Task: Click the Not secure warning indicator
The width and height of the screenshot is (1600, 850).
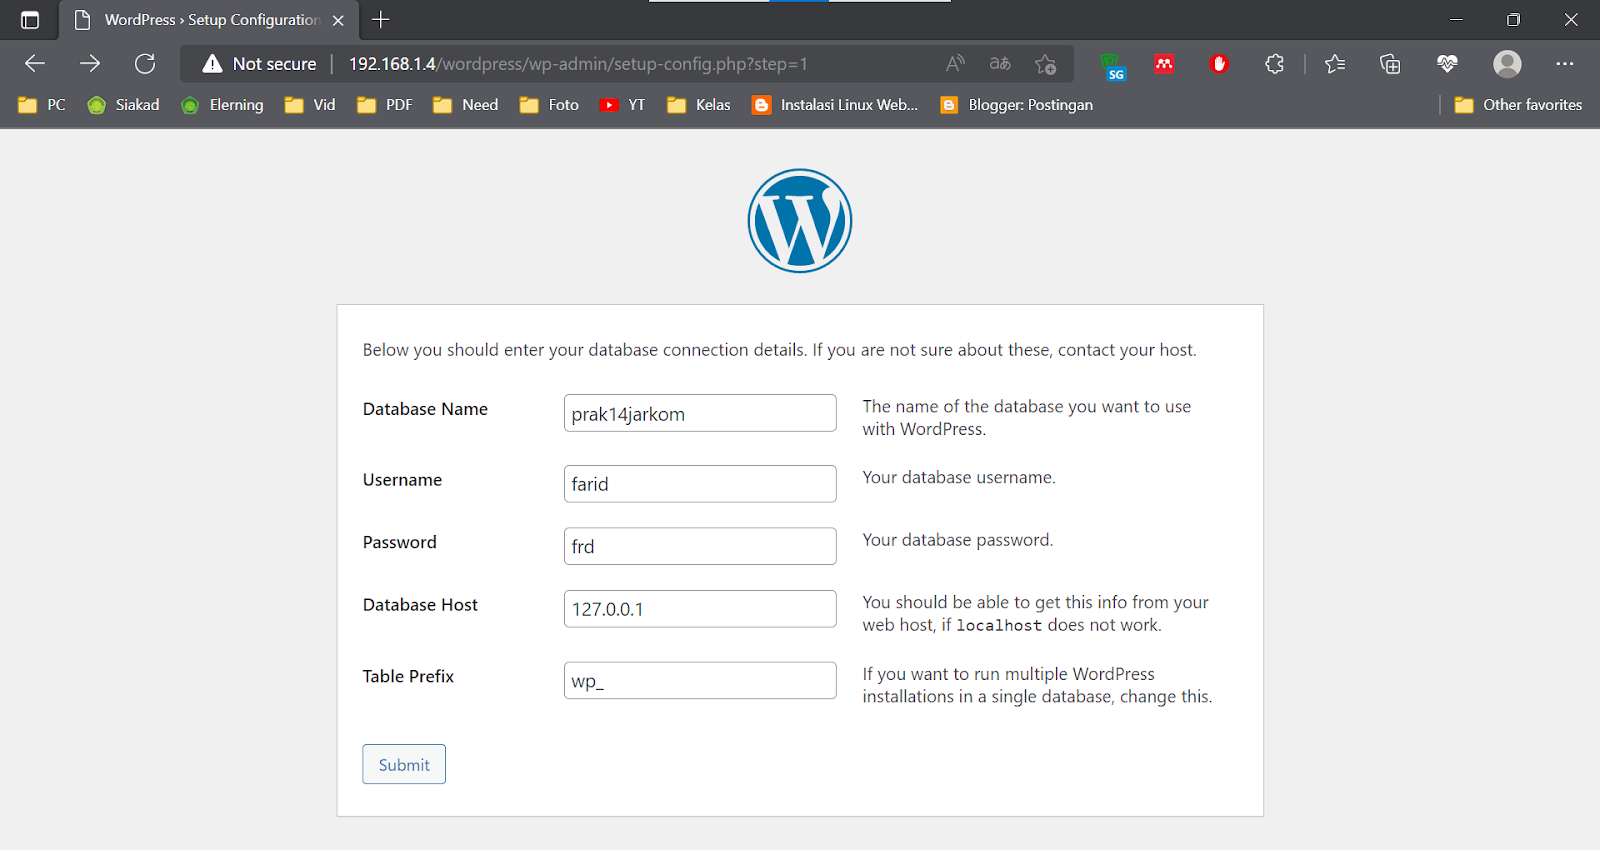Action: pyautogui.click(x=259, y=64)
